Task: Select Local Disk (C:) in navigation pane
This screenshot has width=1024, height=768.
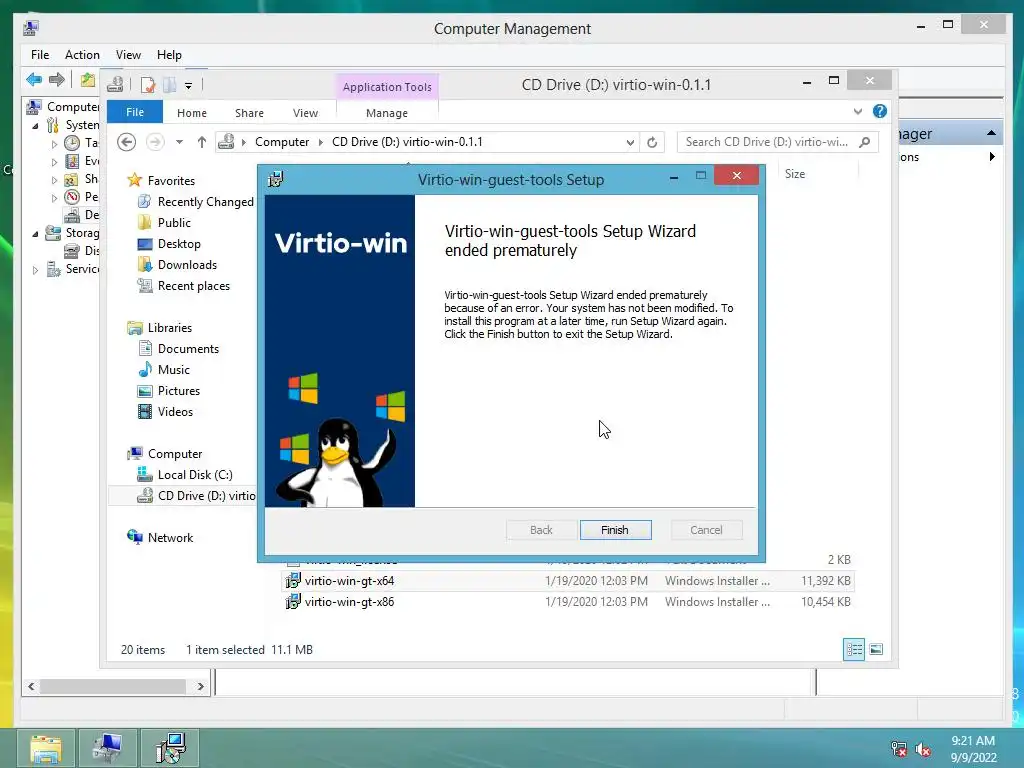Action: click(185, 475)
